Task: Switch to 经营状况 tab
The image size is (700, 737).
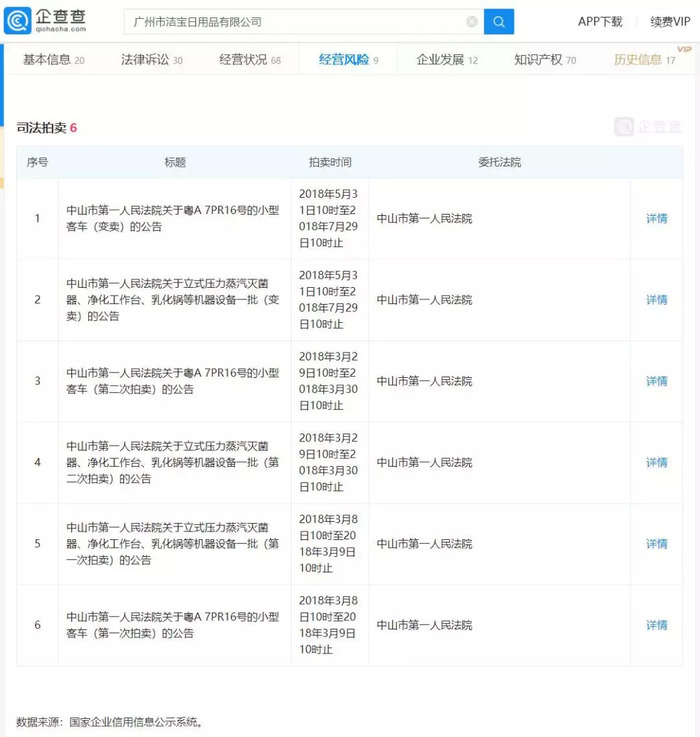Action: [x=250, y=60]
